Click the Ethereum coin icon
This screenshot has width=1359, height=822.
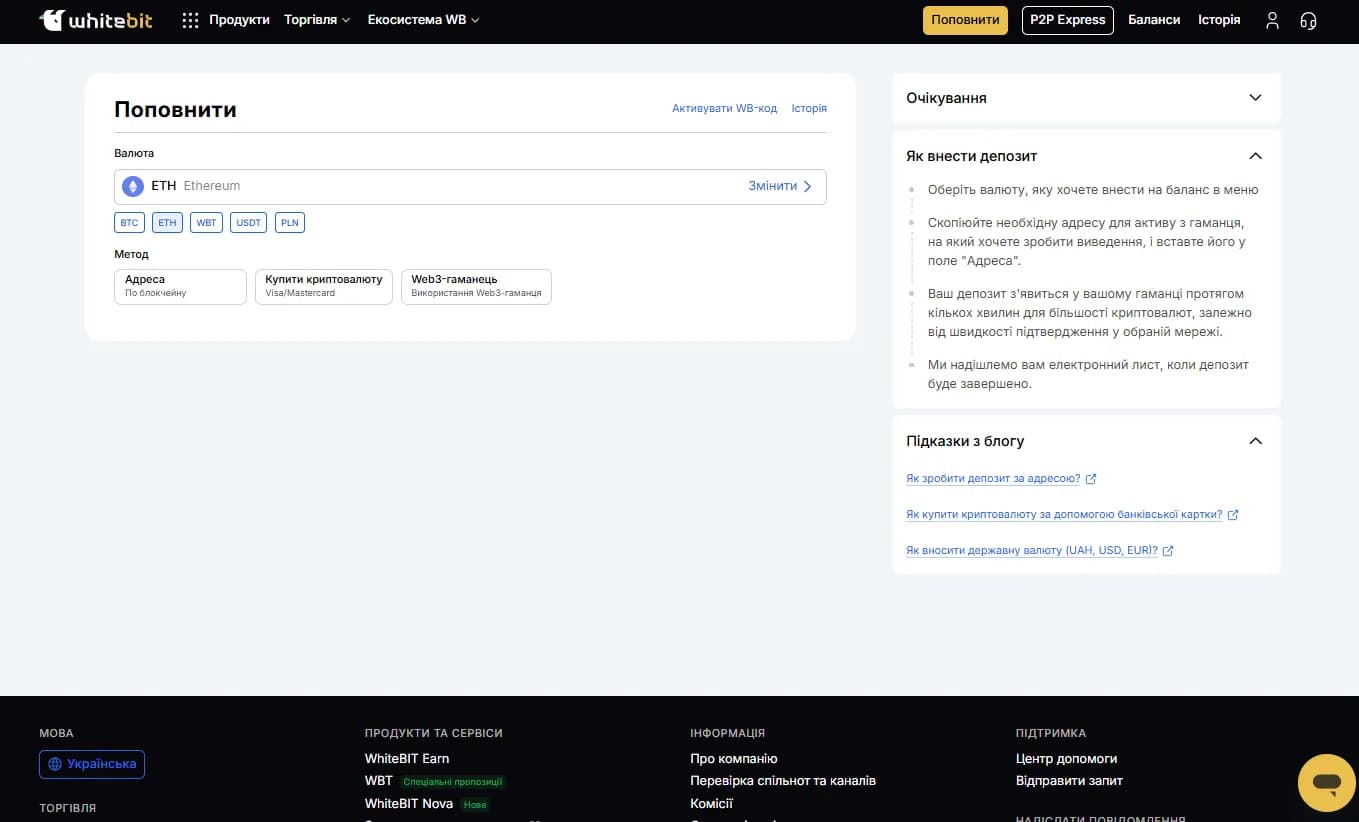(133, 186)
